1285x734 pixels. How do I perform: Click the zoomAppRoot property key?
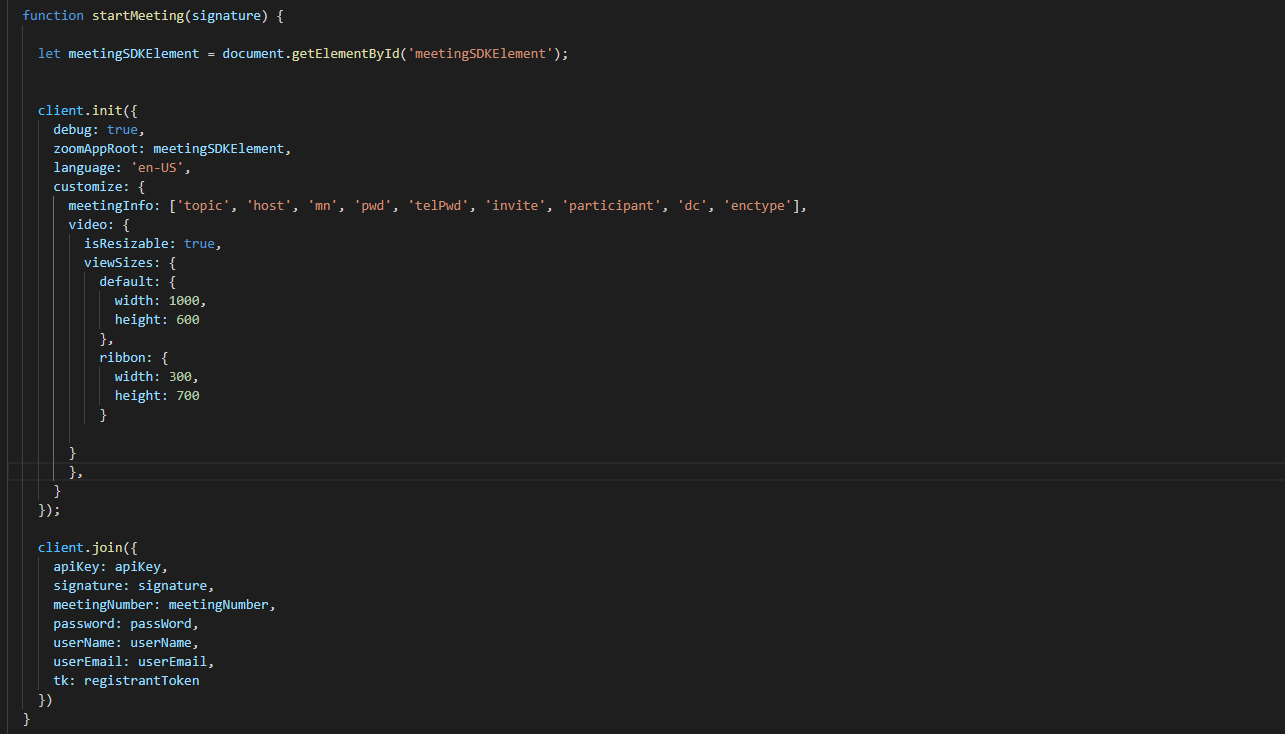(x=96, y=149)
